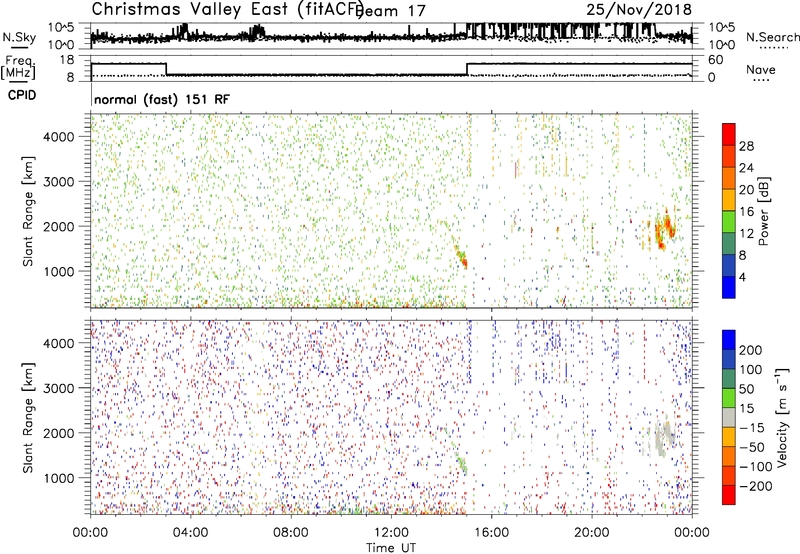Viewport: 800px width, 554px height.
Task: Select the "16:00" time tick label
Action: 491,533
